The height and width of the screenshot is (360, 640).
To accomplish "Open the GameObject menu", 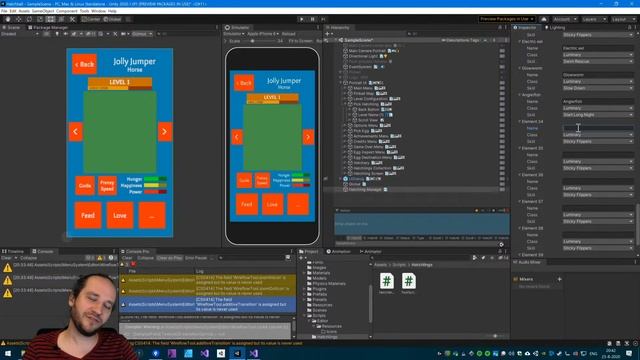I will coord(43,11).
